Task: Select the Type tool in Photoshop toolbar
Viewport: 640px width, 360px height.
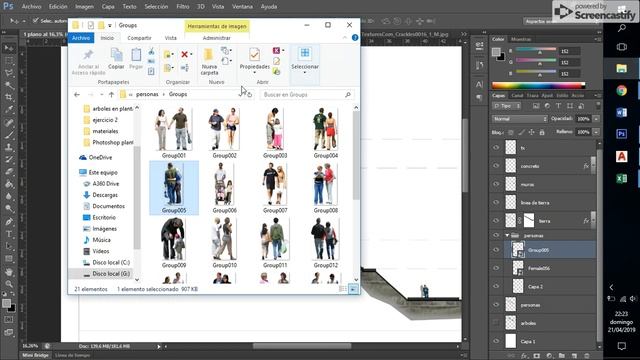Action: coord(9,234)
